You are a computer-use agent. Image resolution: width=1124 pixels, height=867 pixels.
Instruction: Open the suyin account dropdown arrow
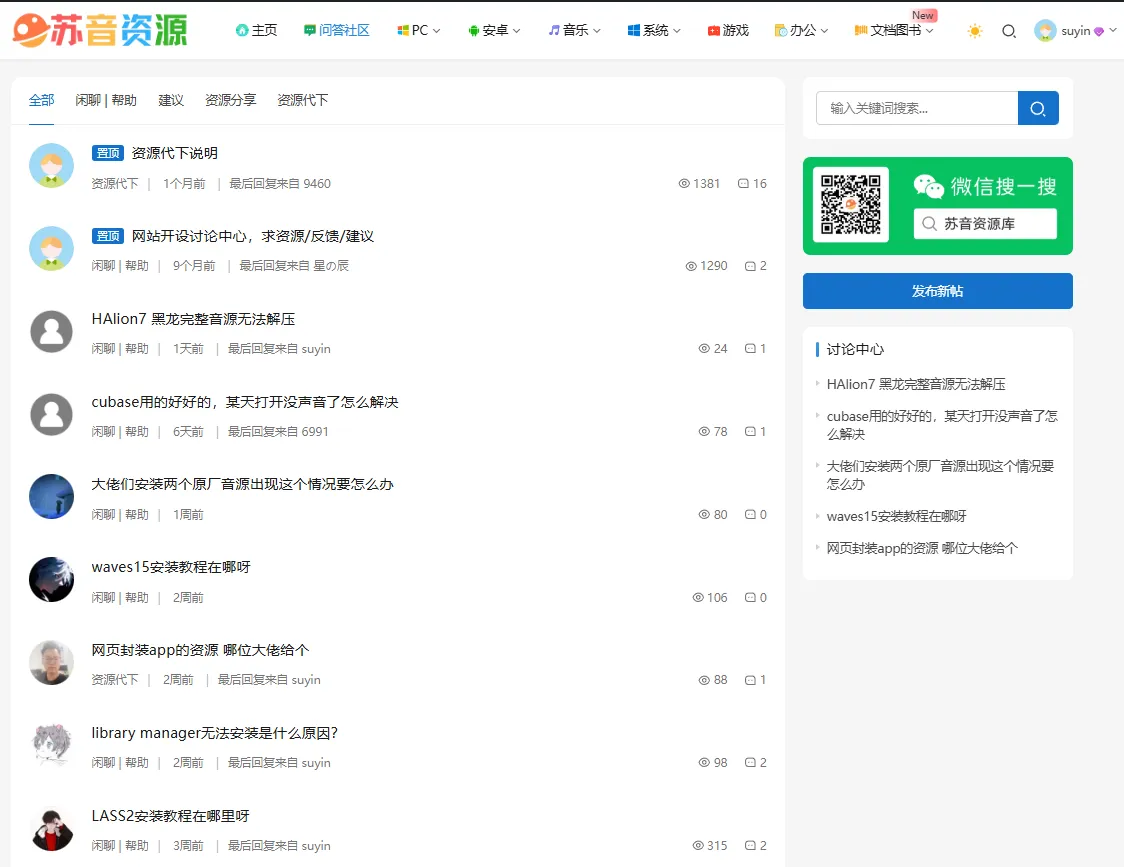coord(1112,30)
